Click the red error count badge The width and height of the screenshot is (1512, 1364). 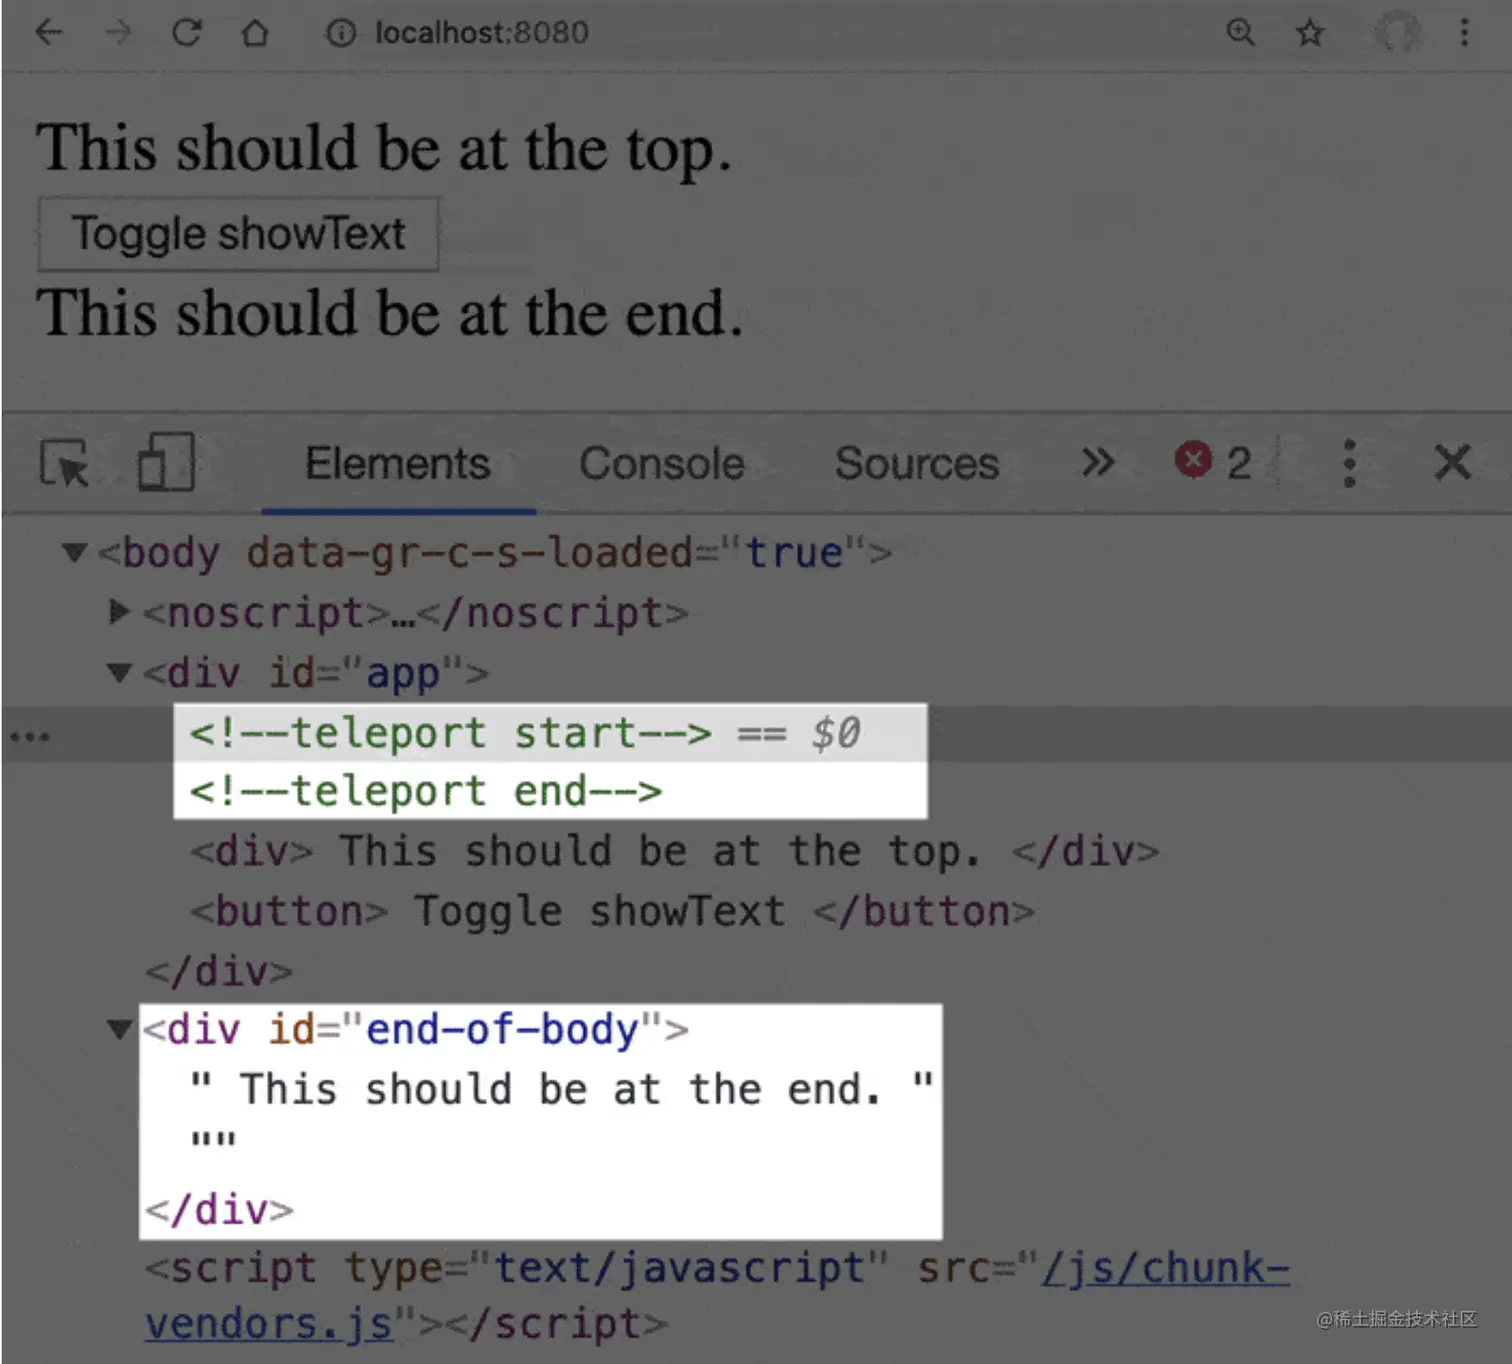pyautogui.click(x=1212, y=462)
